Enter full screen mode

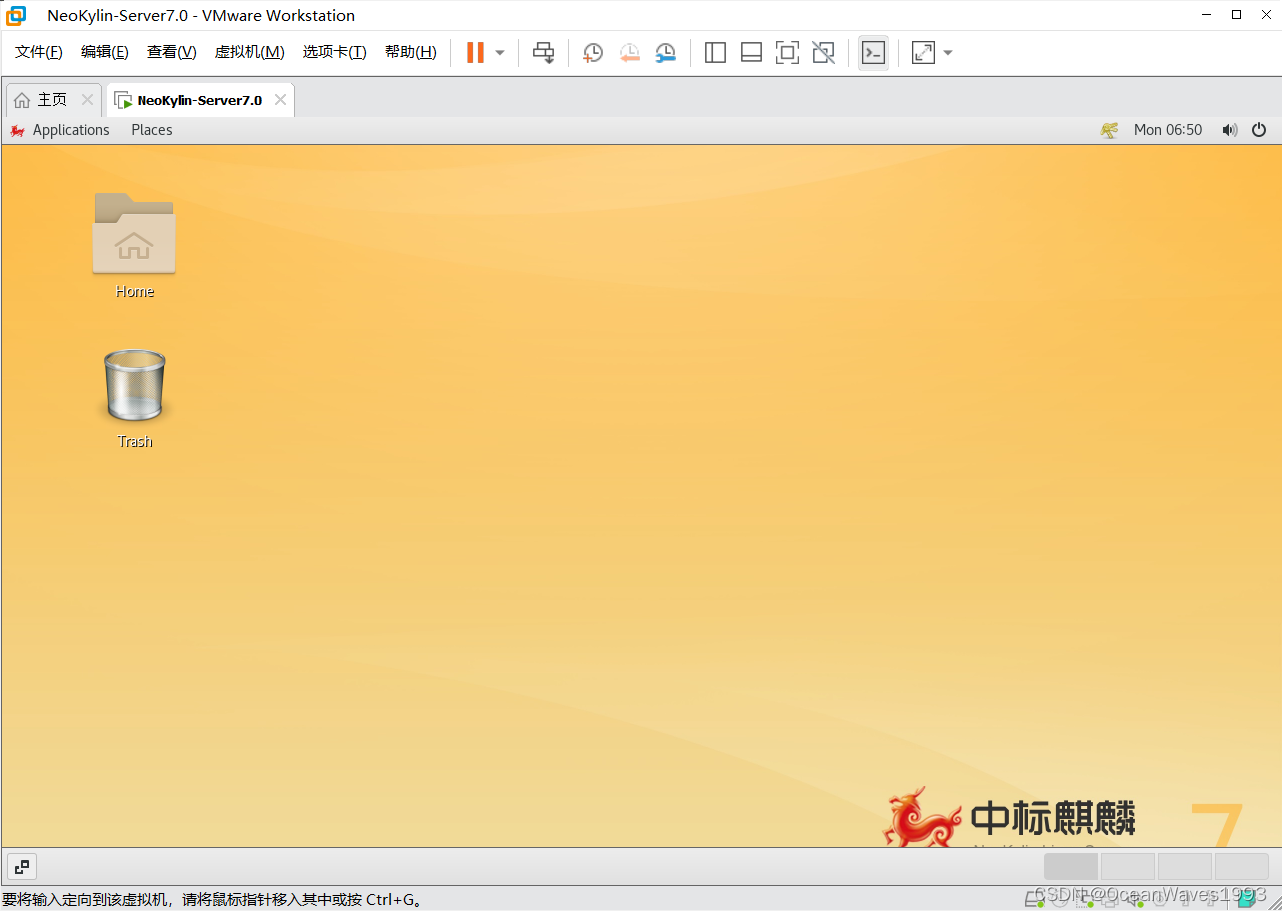point(787,53)
